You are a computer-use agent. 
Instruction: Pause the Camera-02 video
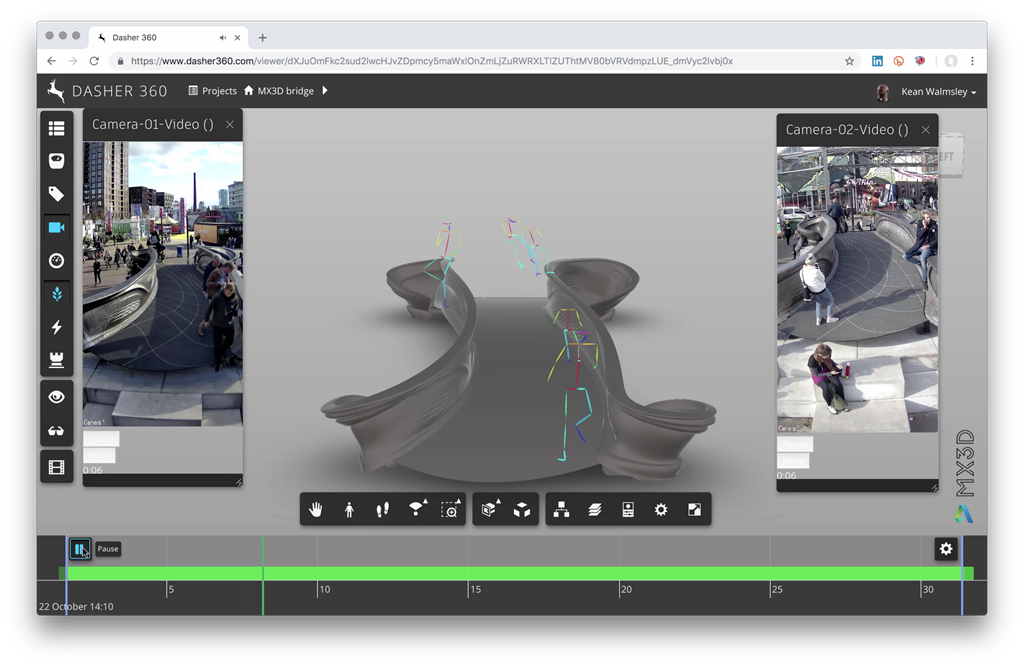pos(795,444)
